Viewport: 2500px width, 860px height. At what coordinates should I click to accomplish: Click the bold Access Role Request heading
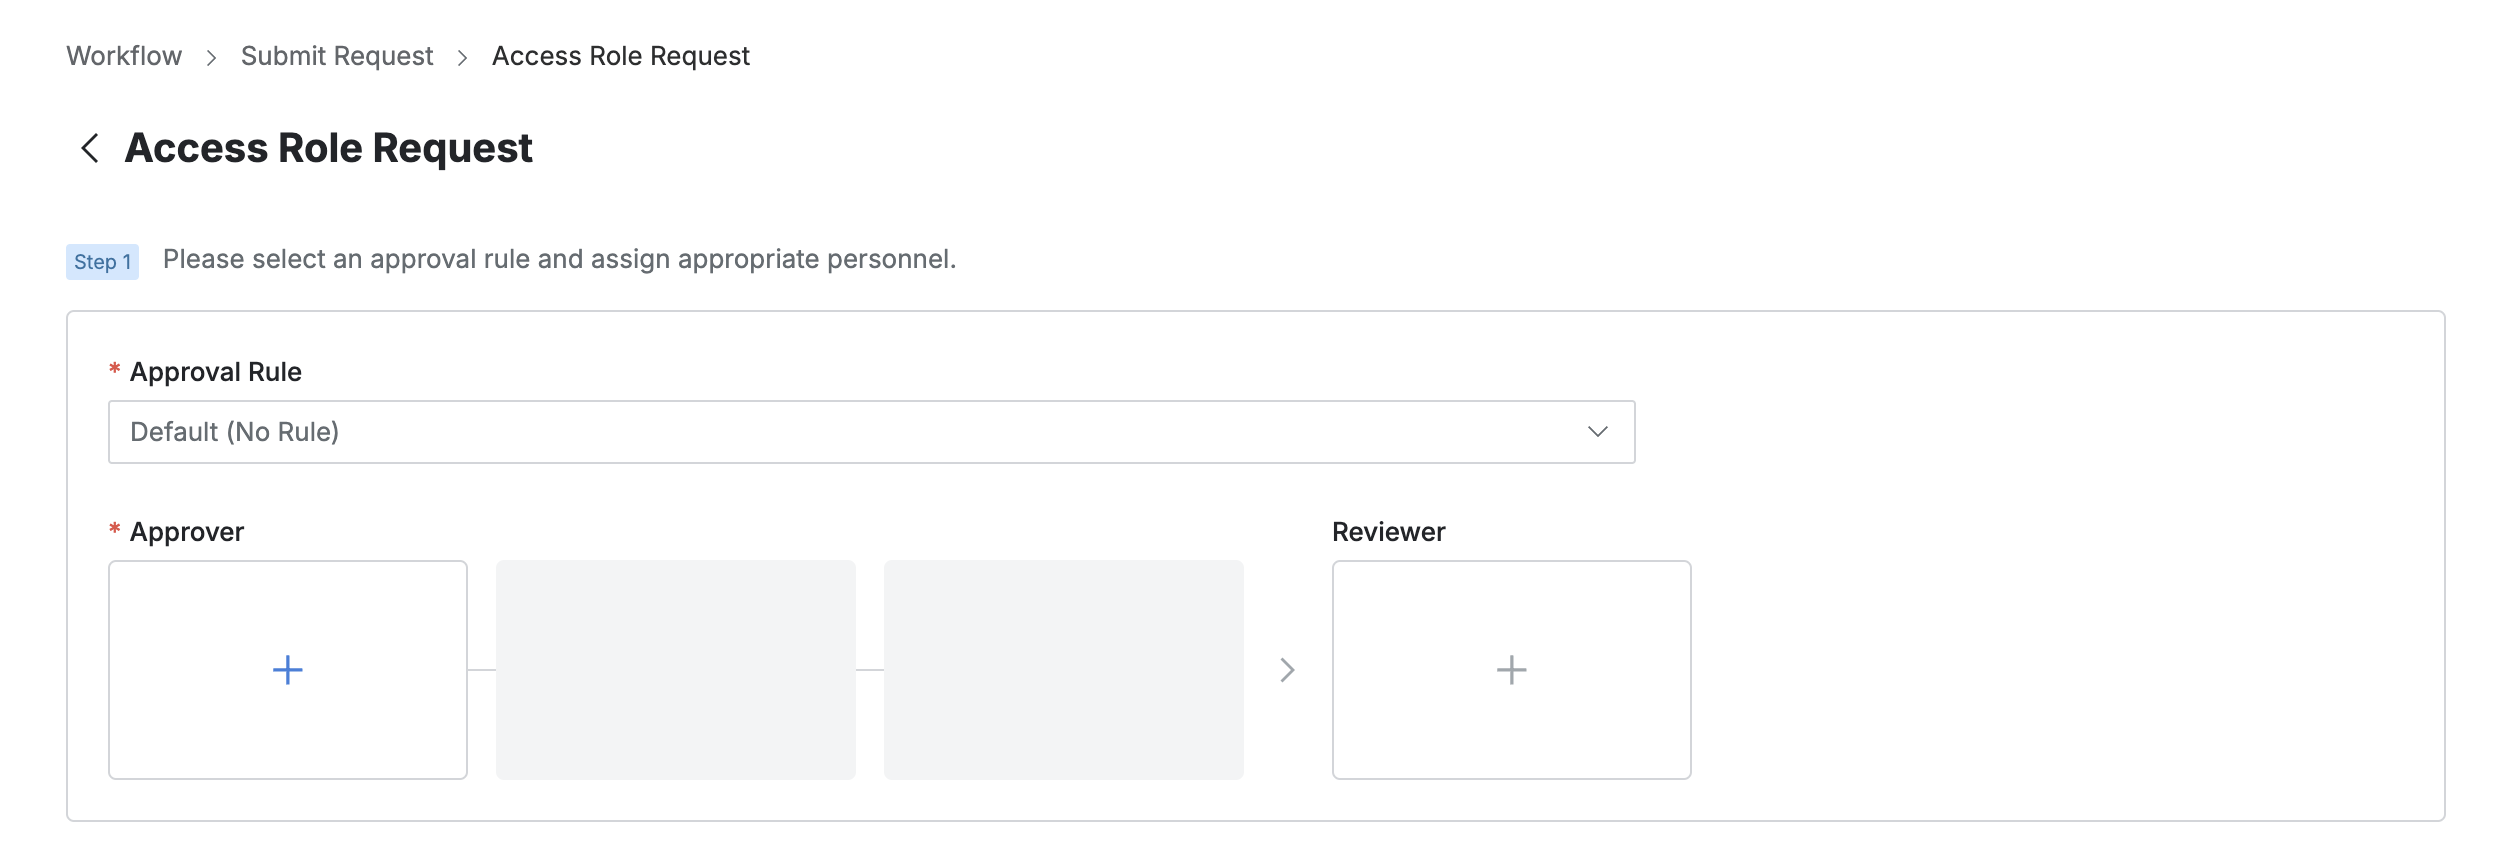coord(328,148)
